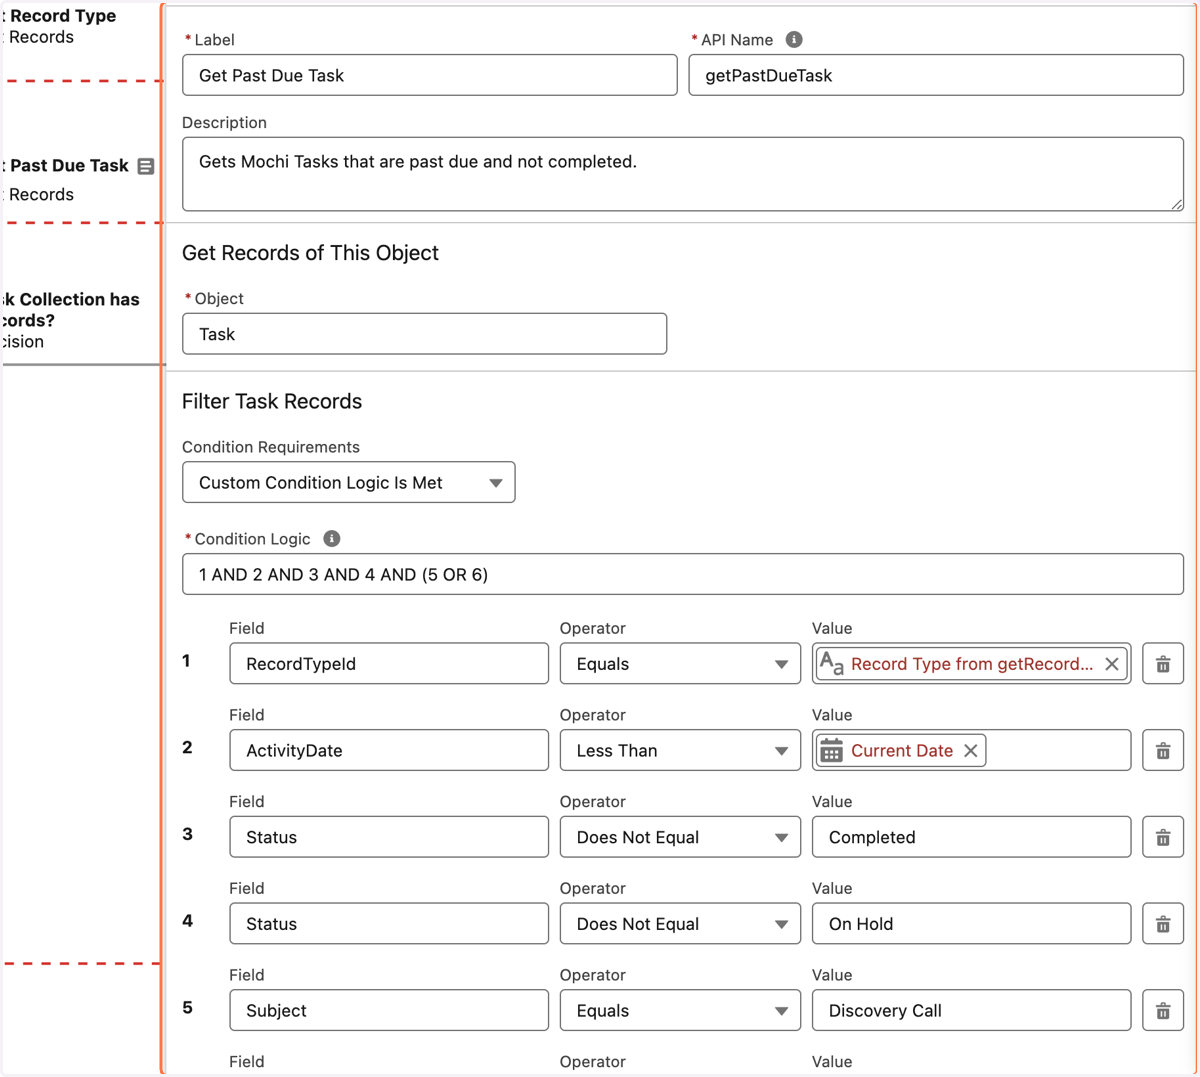Open Operator dropdown for Status On Hold condition
This screenshot has width=1200, height=1077.
[680, 924]
